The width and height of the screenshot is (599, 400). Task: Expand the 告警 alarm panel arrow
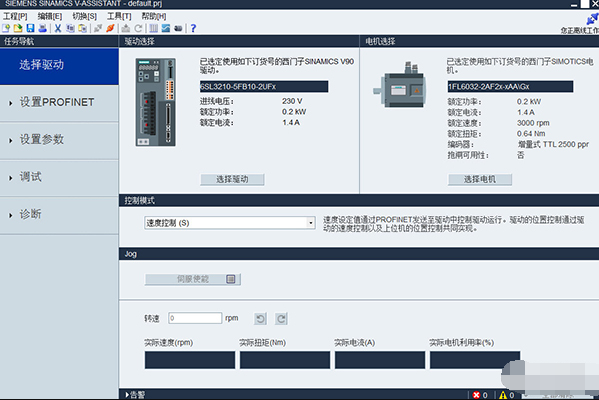(x=127, y=395)
